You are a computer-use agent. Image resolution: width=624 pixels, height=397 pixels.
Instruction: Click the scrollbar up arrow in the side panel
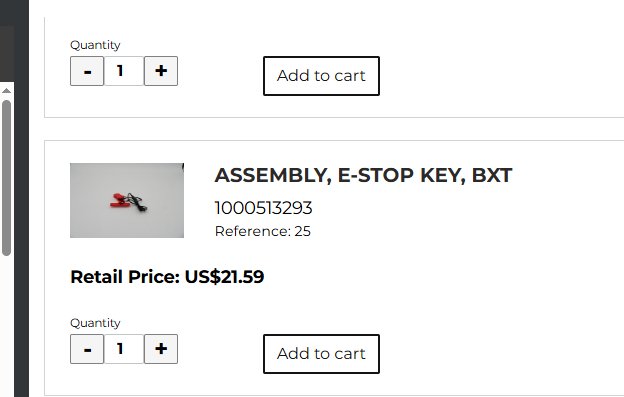pos(6,91)
